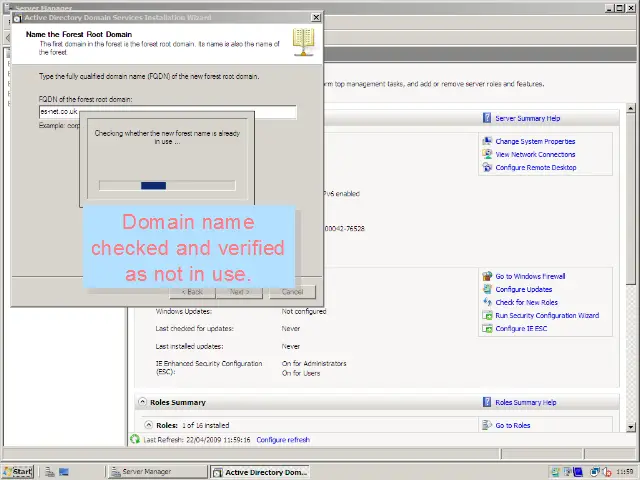Viewport: 640px width, 480px height.
Task: Click the IE Enhanced Security Configuration label
Action: click(x=209, y=367)
